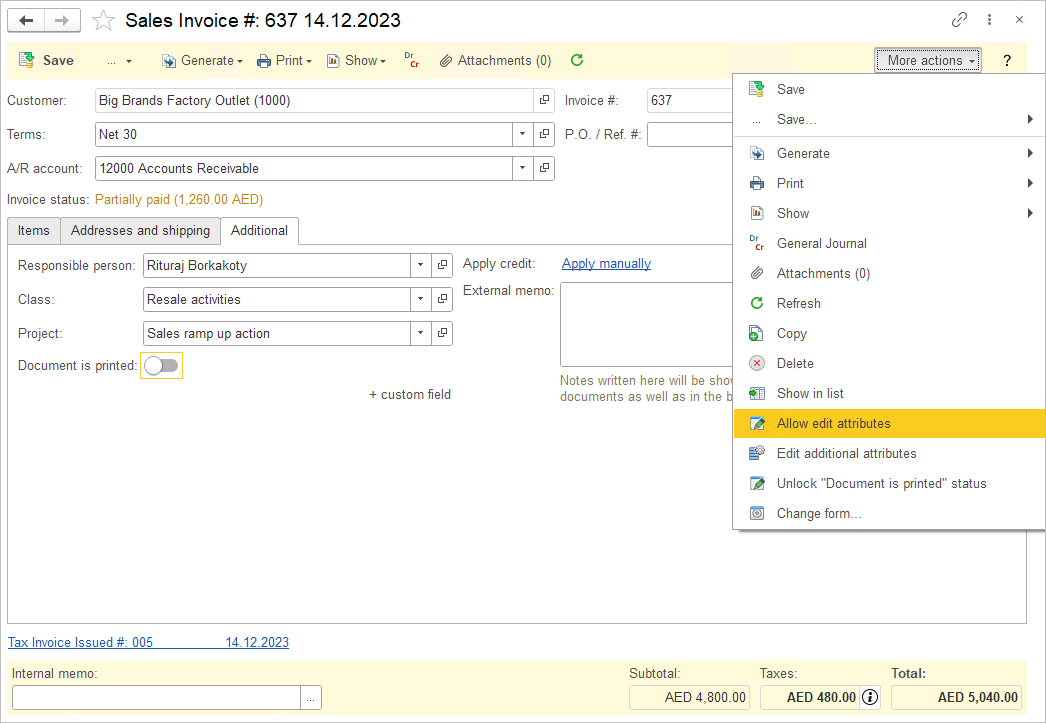Select Allow edit attributes from menu
The height and width of the screenshot is (723, 1046).
(833, 423)
